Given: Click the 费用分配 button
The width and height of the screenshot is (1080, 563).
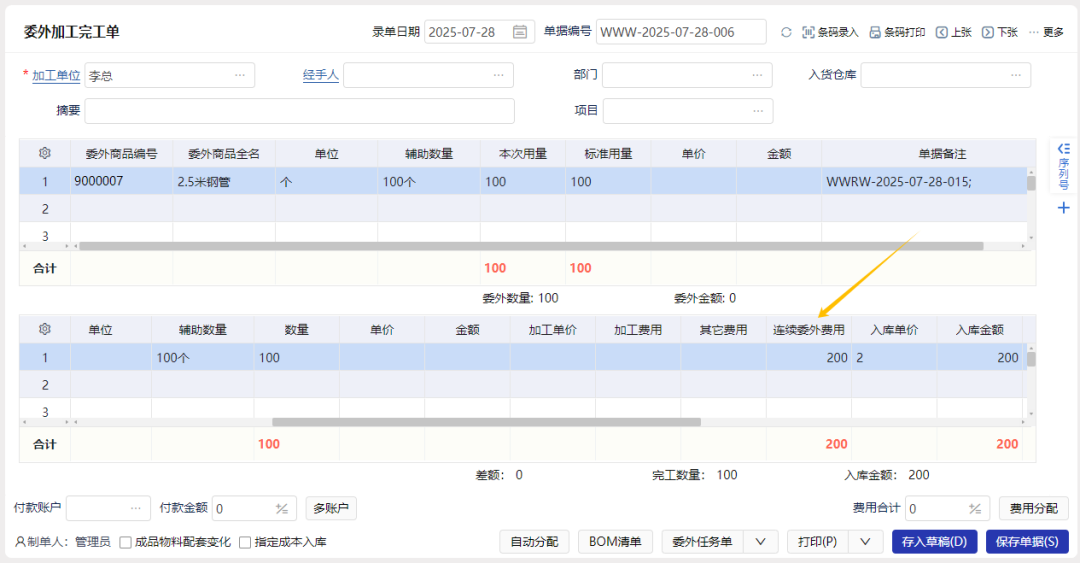Looking at the screenshot, I should (x=1034, y=509).
